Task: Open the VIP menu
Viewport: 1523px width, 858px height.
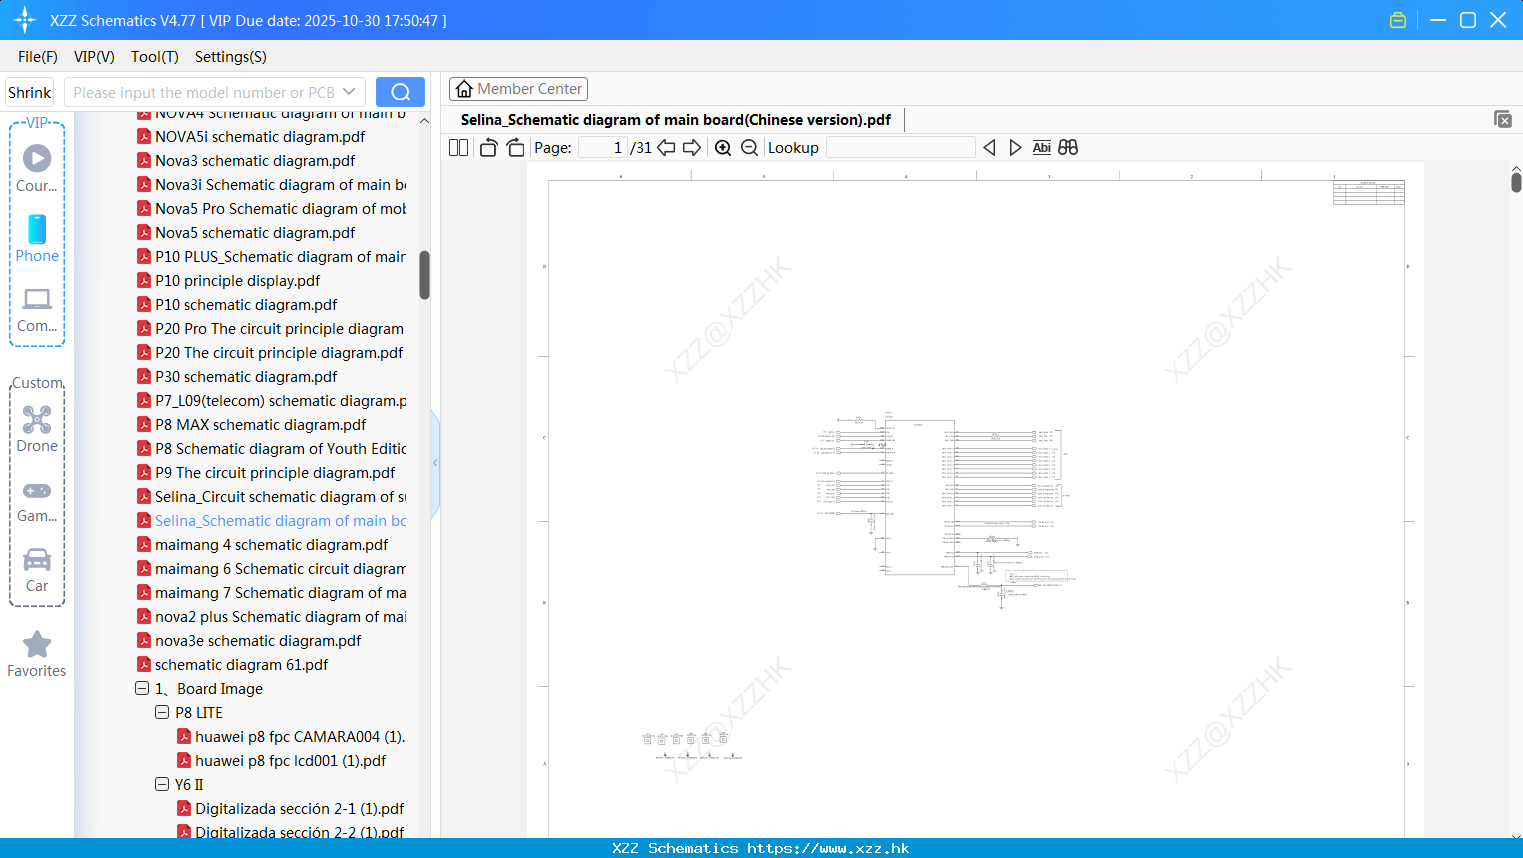Action: click(94, 56)
